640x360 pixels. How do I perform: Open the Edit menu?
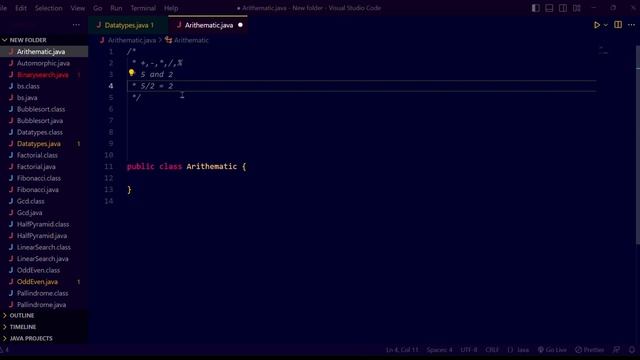click(x=21, y=8)
